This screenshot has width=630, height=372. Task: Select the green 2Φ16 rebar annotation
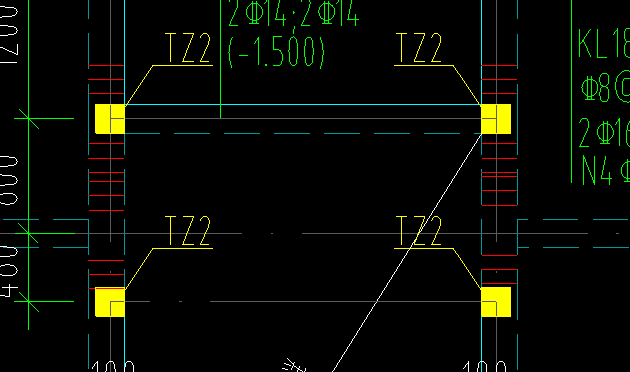pos(604,133)
